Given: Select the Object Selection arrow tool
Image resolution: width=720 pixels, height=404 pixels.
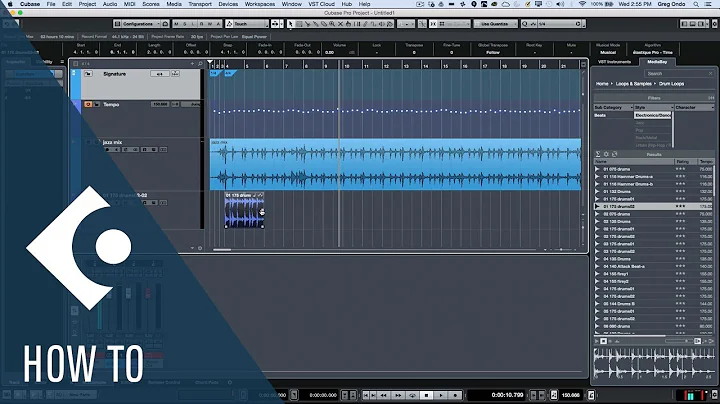Looking at the screenshot, I should point(290,23).
